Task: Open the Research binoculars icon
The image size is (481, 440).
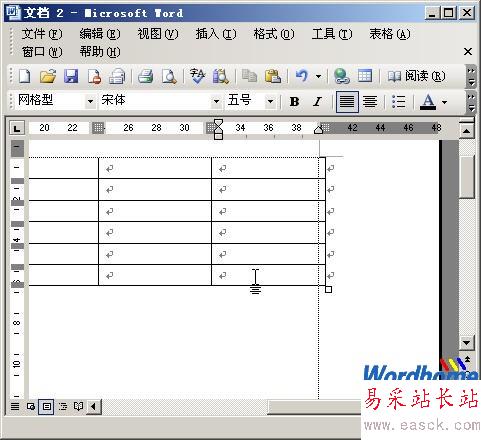Action: [221, 76]
